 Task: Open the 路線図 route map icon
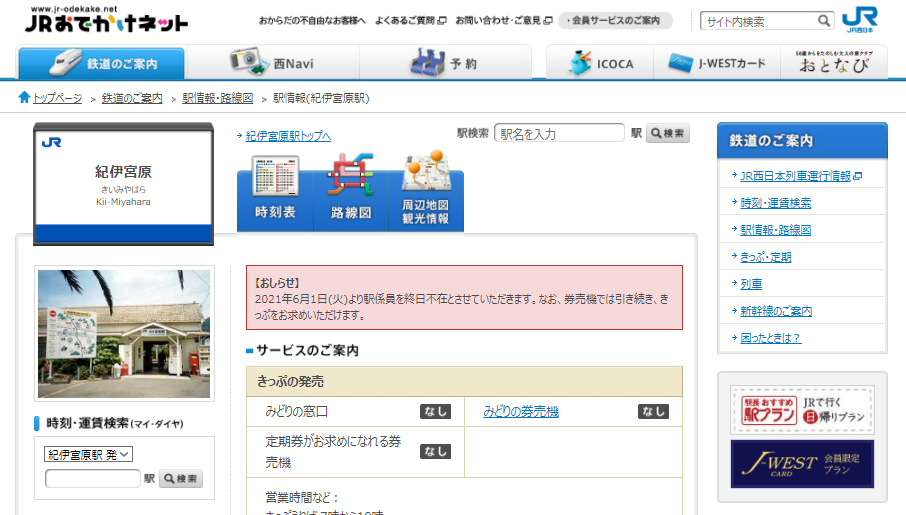click(351, 190)
